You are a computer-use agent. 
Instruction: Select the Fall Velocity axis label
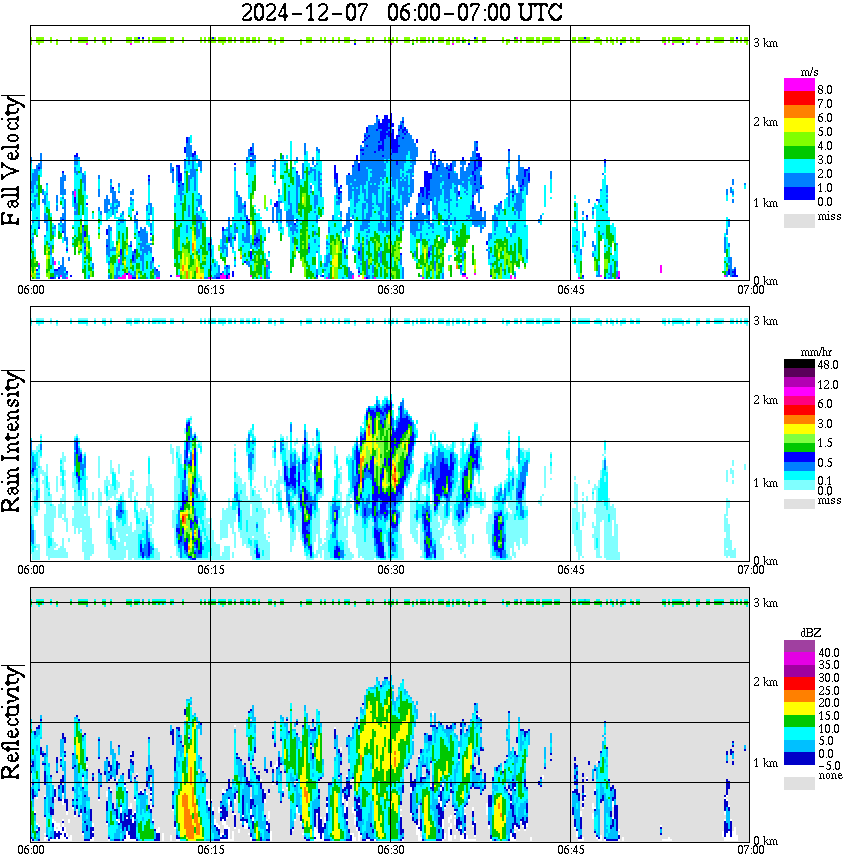12,161
